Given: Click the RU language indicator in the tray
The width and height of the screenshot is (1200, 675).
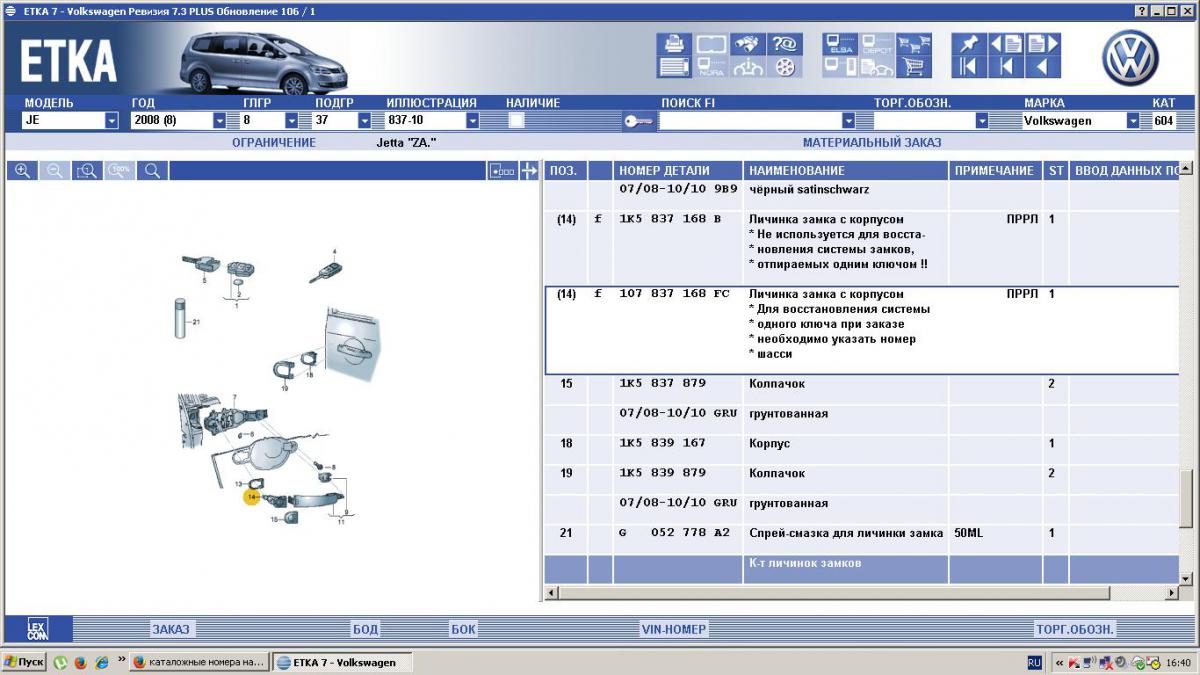Looking at the screenshot, I should [1034, 662].
